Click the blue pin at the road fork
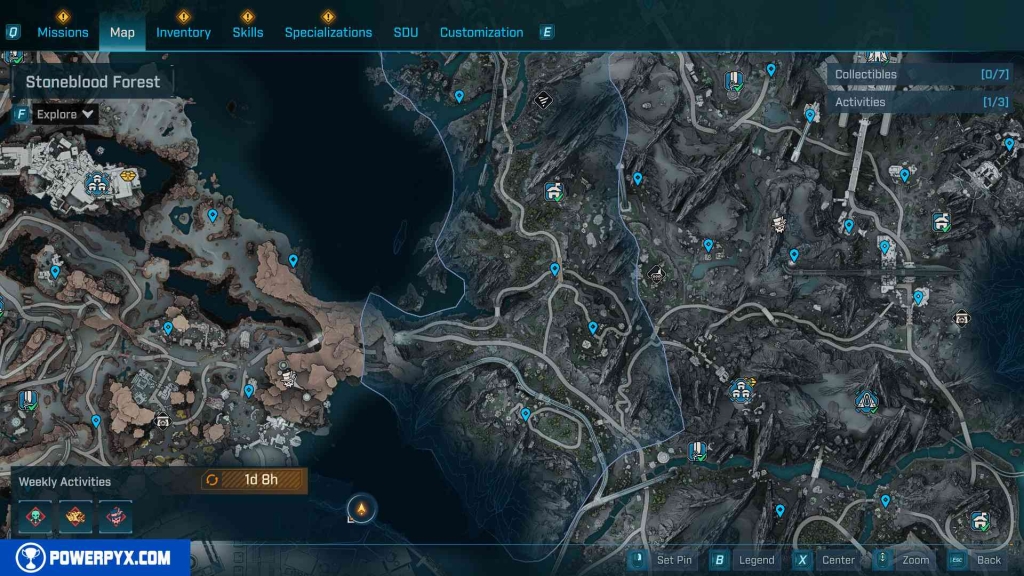The image size is (1024, 576). [554, 268]
